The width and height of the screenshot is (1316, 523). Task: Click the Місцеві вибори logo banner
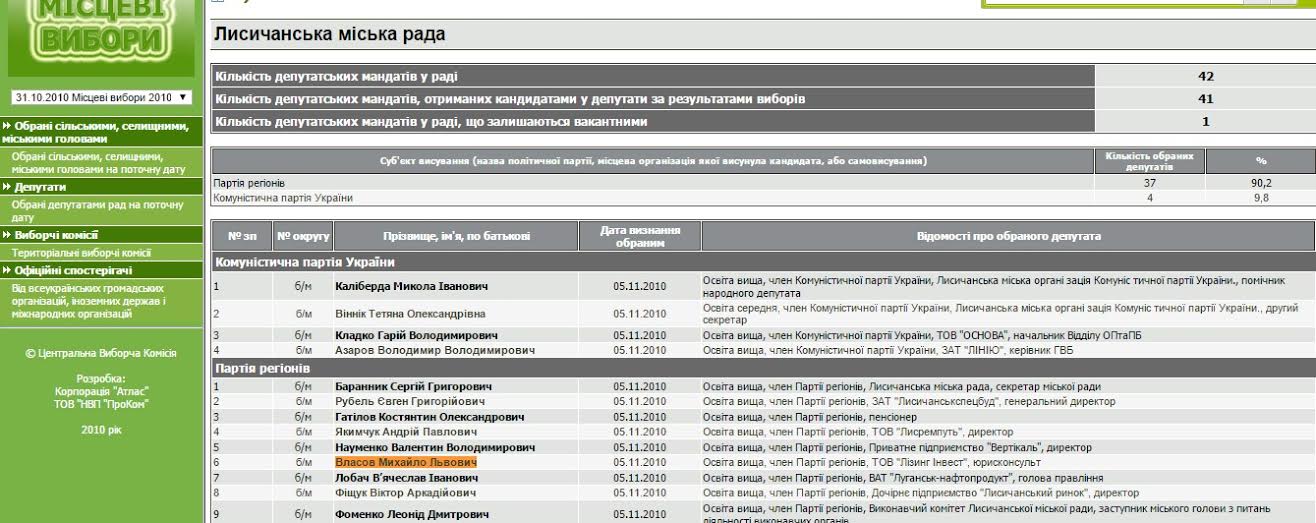point(100,30)
